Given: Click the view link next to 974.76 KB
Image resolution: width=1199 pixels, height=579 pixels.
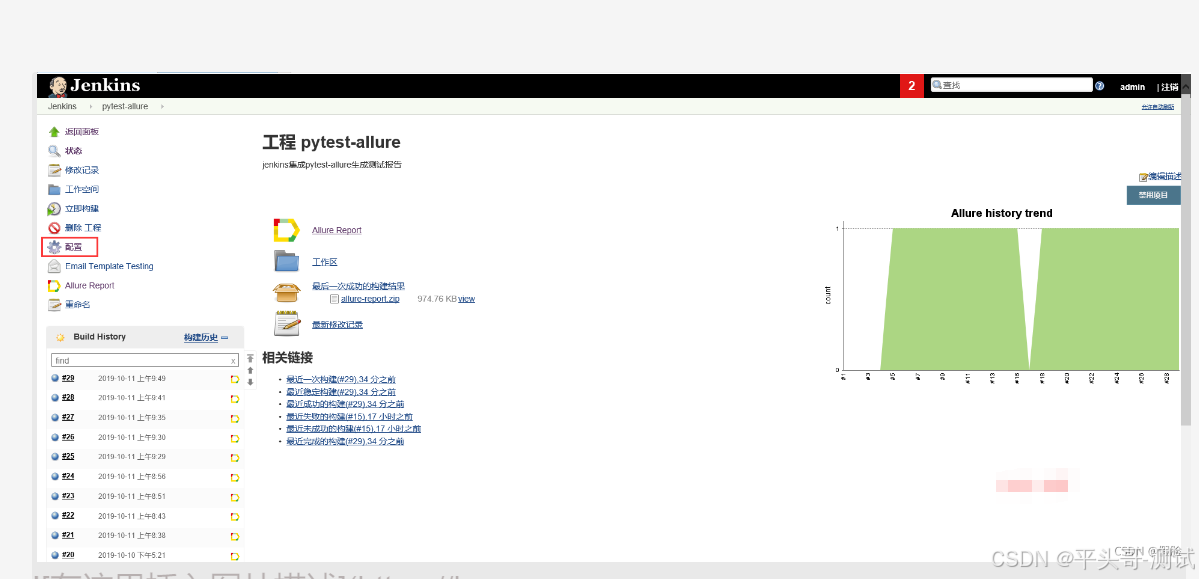Looking at the screenshot, I should pyautogui.click(x=466, y=298).
